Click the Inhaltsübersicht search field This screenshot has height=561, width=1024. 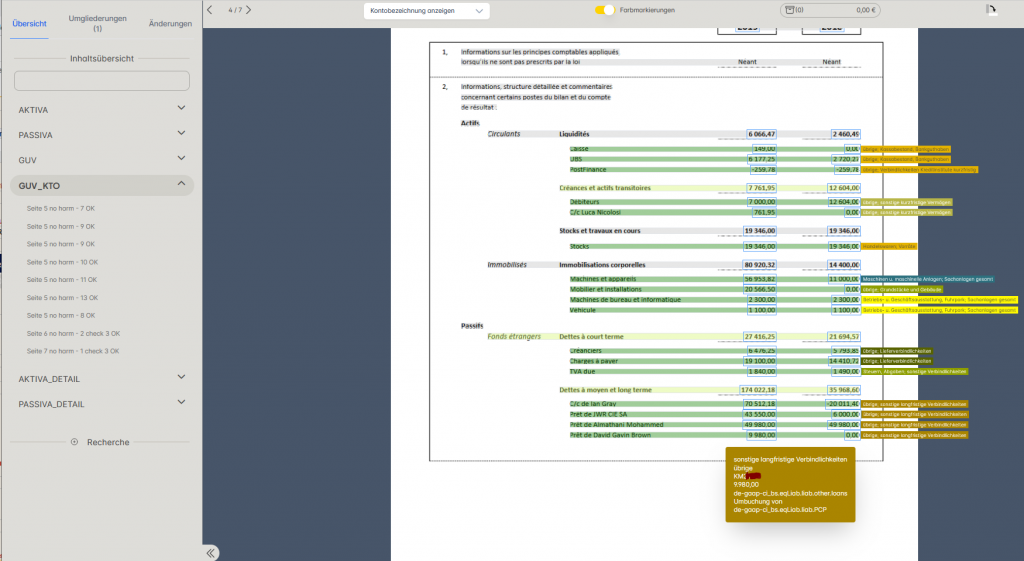click(x=101, y=81)
